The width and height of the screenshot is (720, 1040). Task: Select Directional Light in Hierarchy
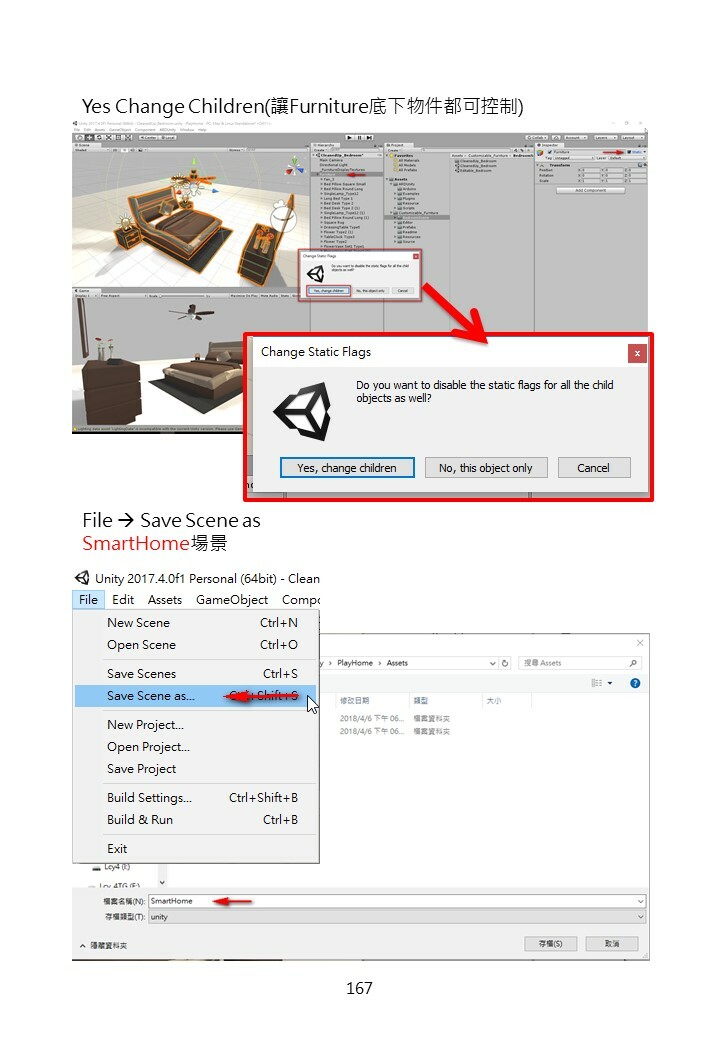(x=335, y=165)
